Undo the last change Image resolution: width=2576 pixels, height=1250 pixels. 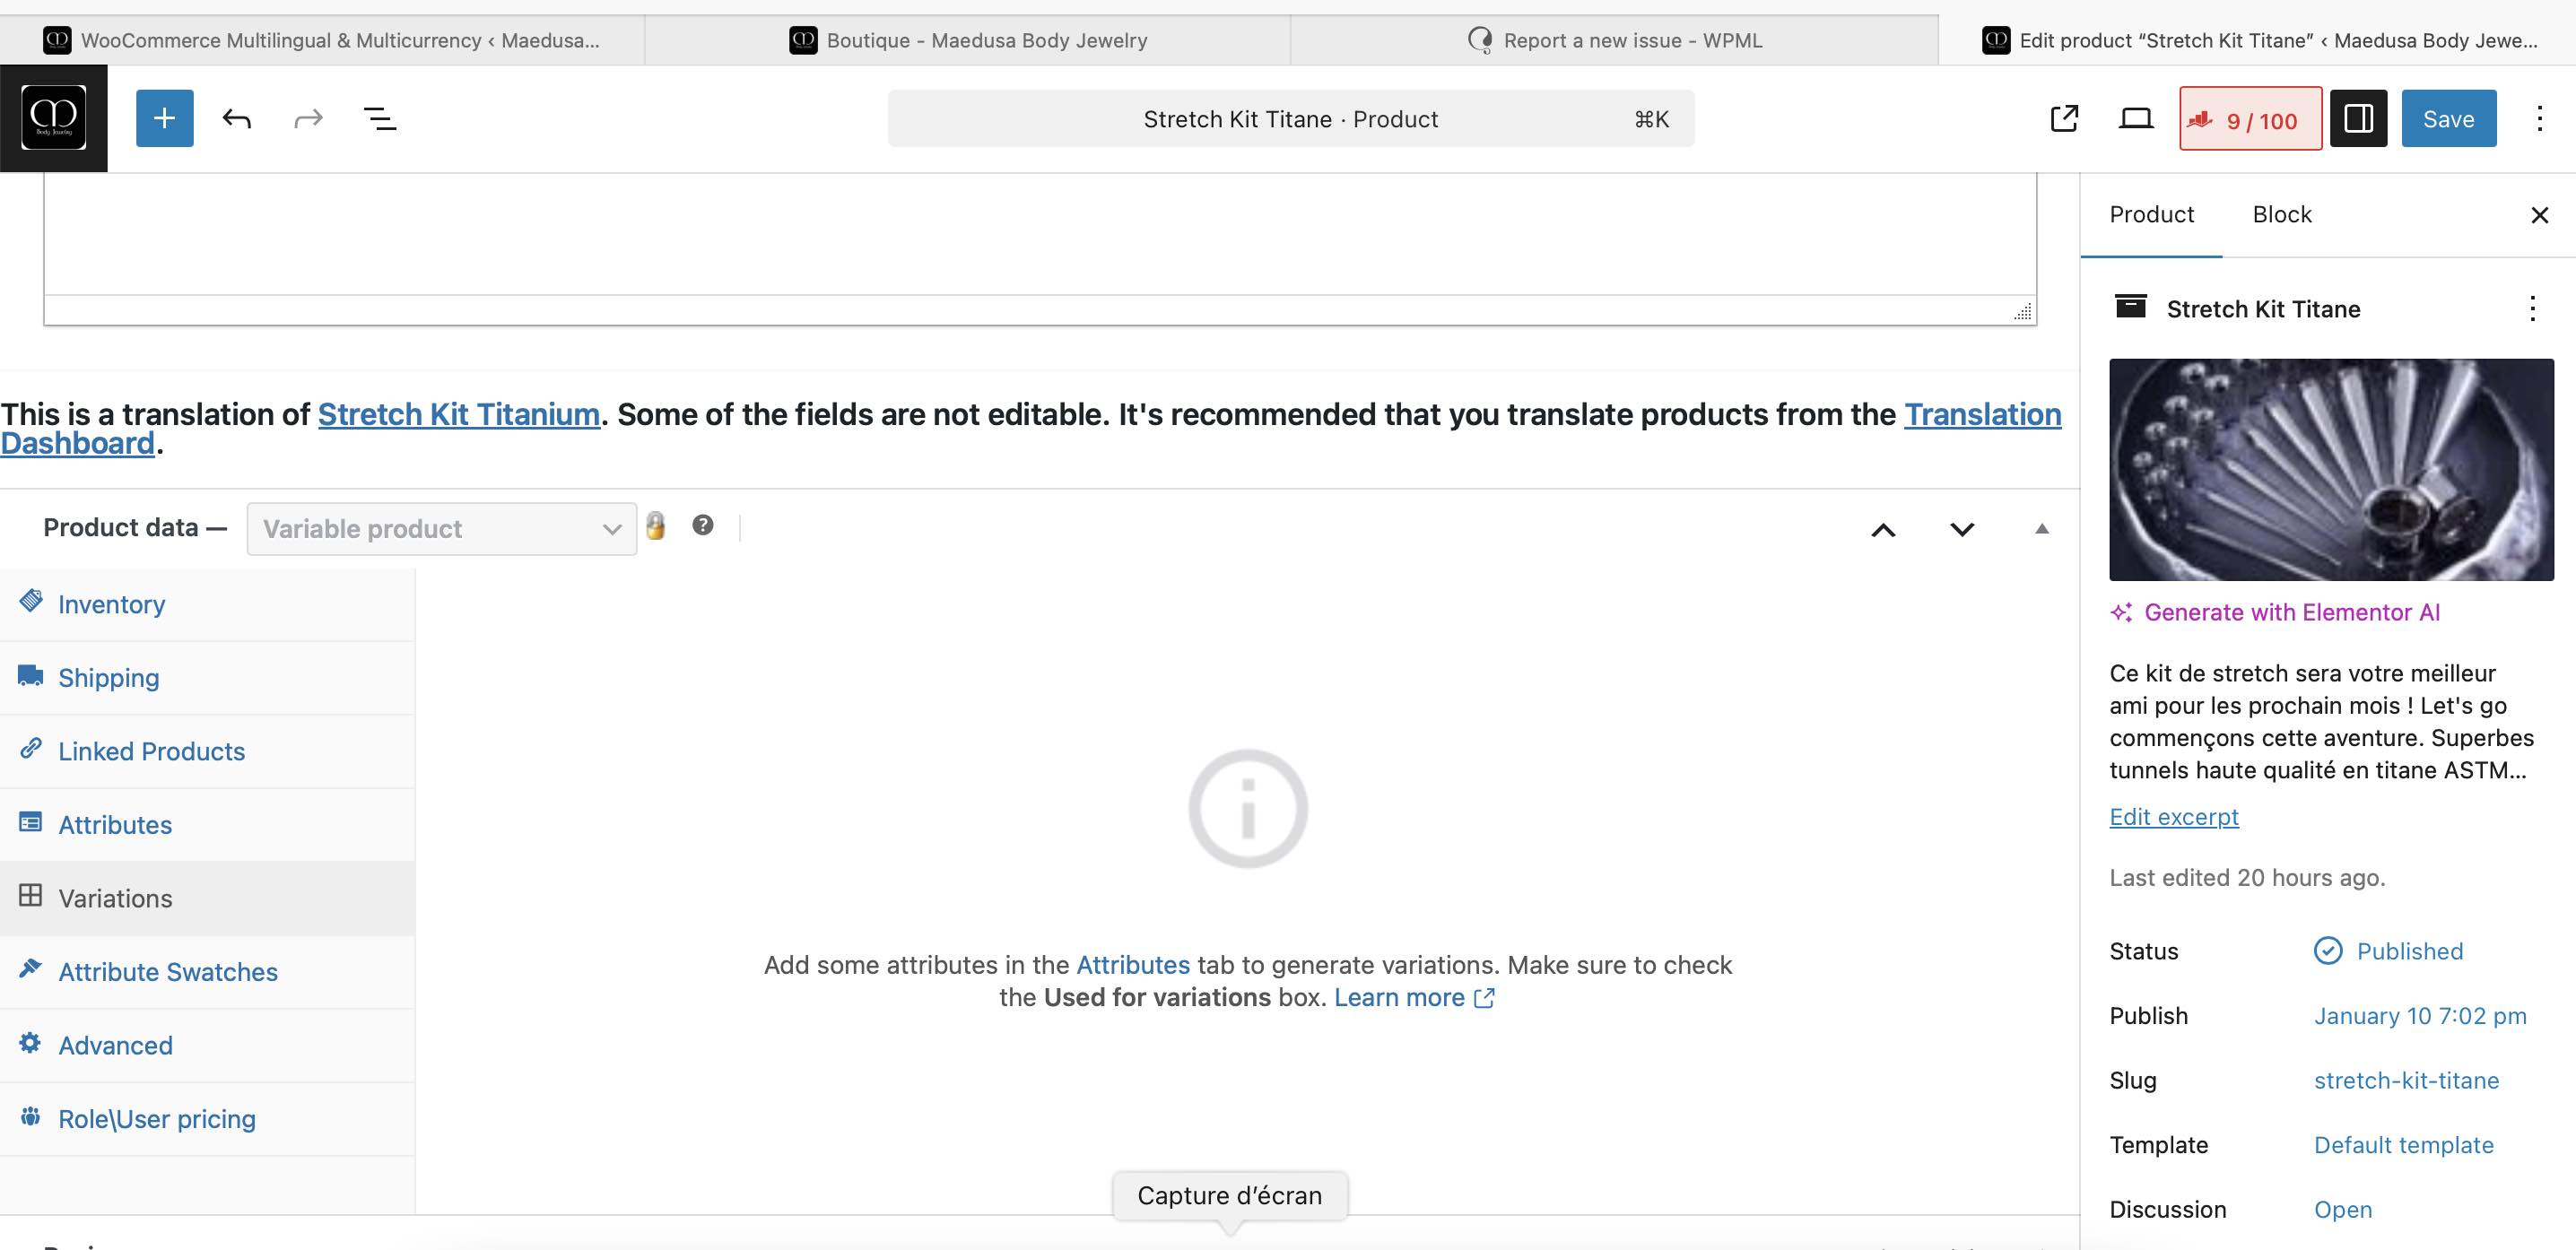tap(236, 119)
